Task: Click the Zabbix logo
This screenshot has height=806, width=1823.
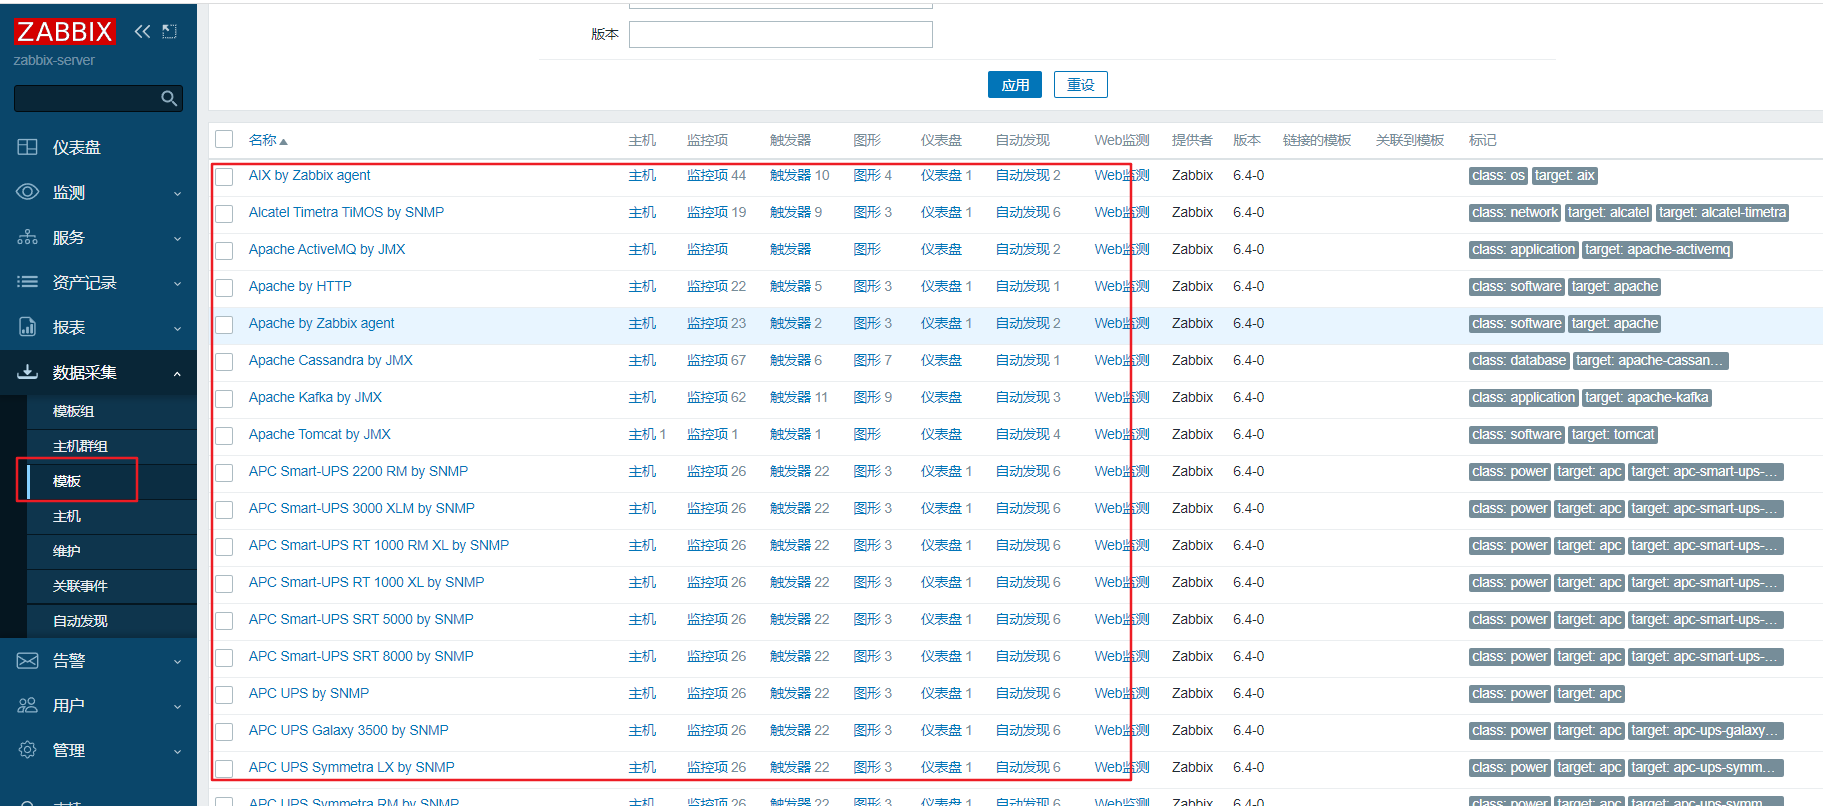Action: [x=64, y=32]
